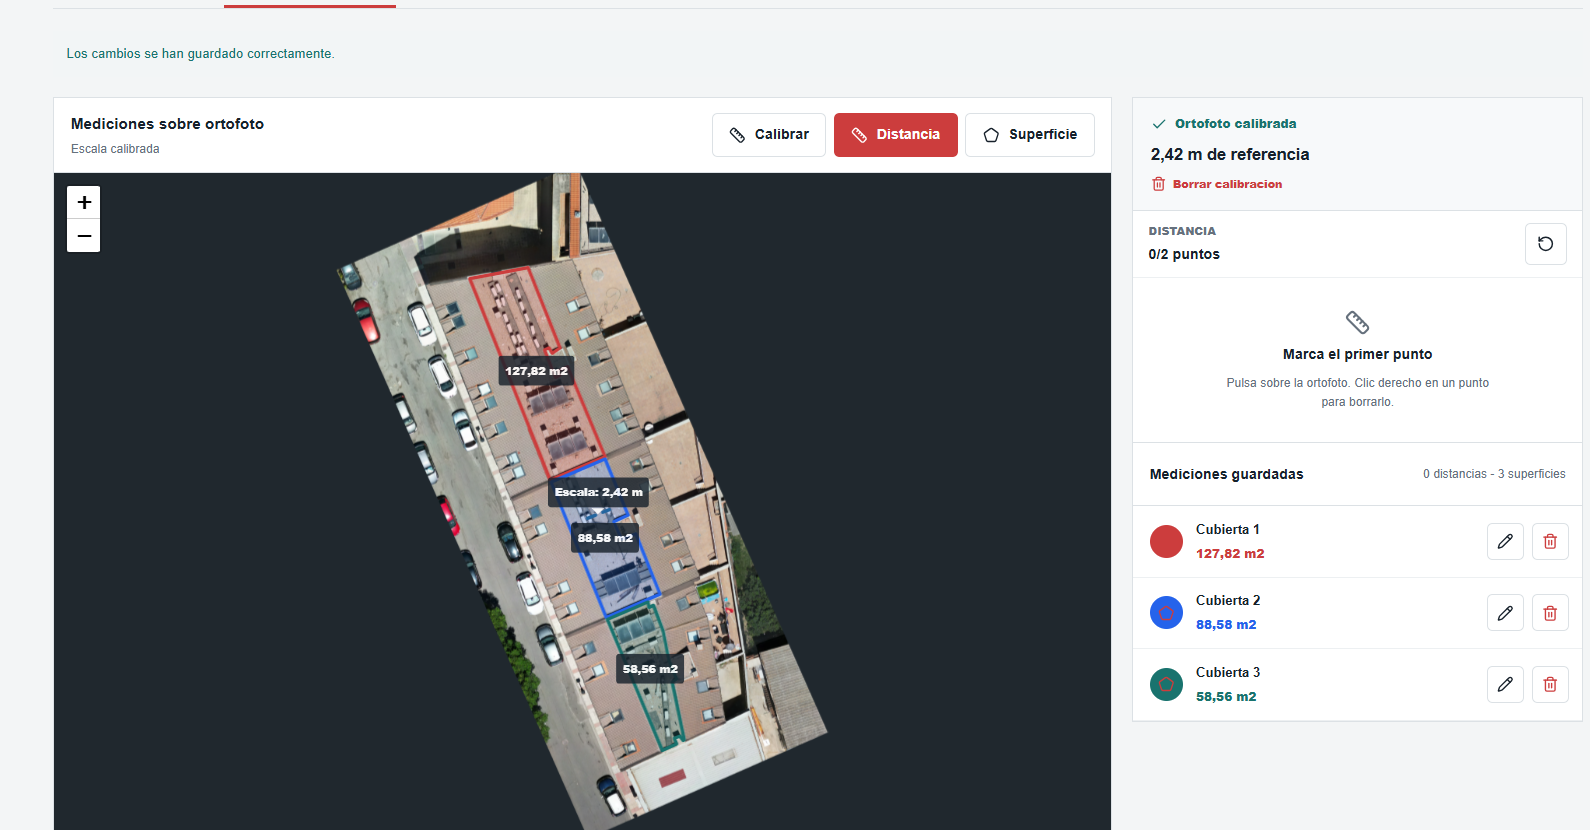Delete the Cubierta 2 measurement

click(1550, 613)
